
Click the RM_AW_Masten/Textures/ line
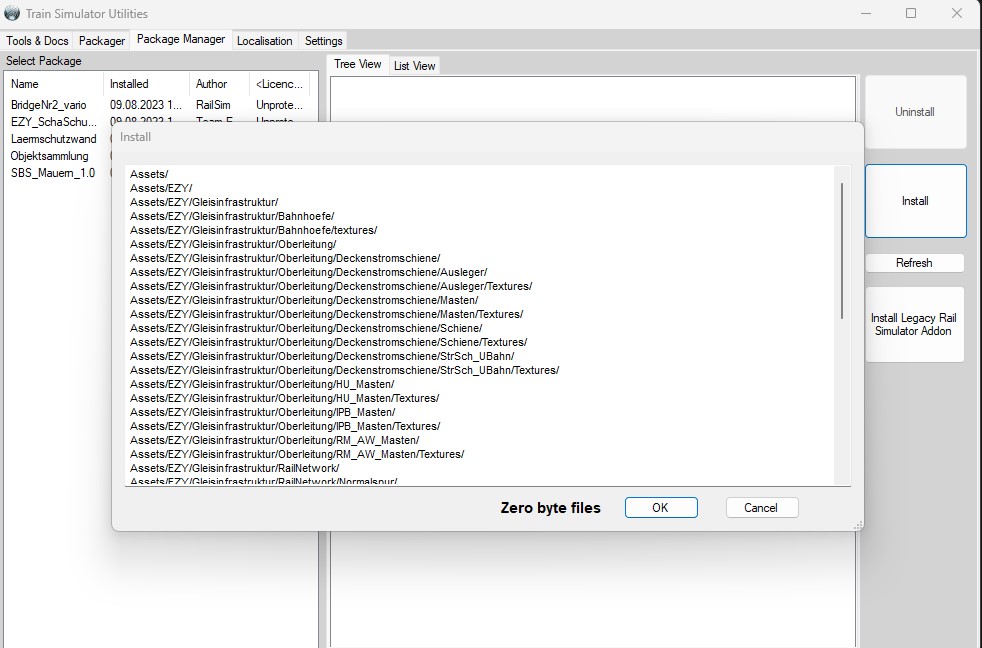coord(297,455)
